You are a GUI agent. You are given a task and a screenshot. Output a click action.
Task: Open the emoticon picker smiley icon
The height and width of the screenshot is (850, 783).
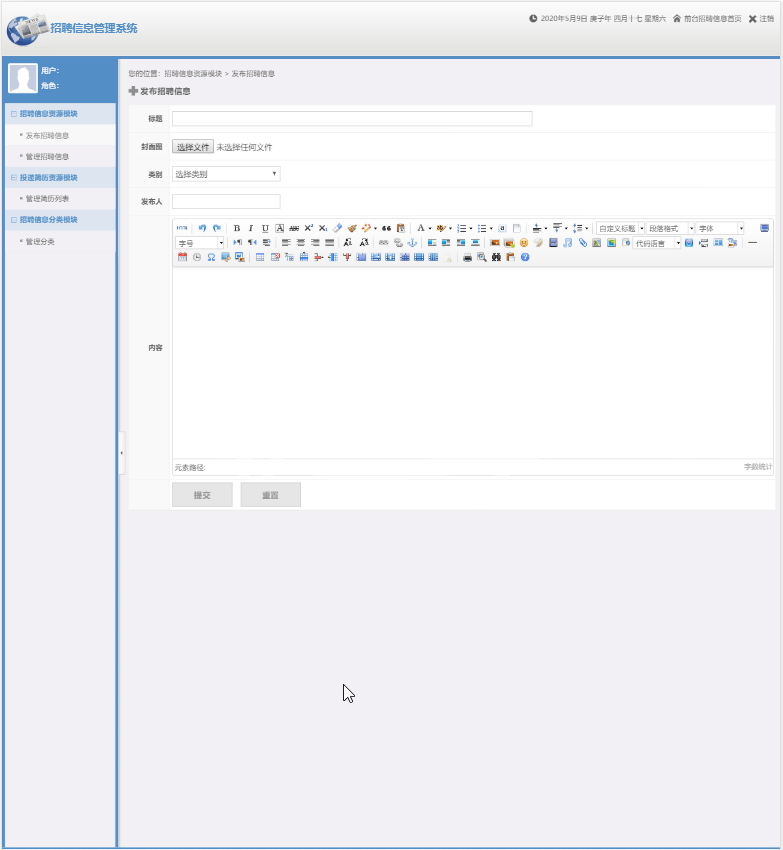(x=524, y=243)
